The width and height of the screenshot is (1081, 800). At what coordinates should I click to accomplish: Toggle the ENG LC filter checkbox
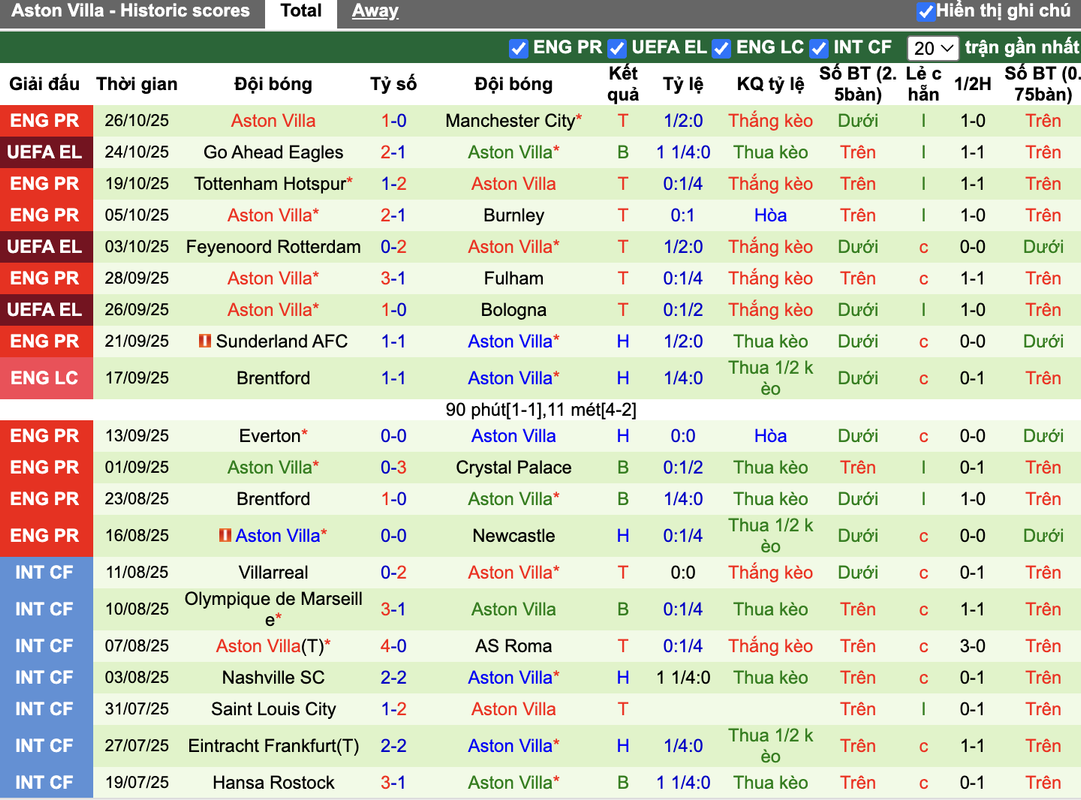coord(721,48)
